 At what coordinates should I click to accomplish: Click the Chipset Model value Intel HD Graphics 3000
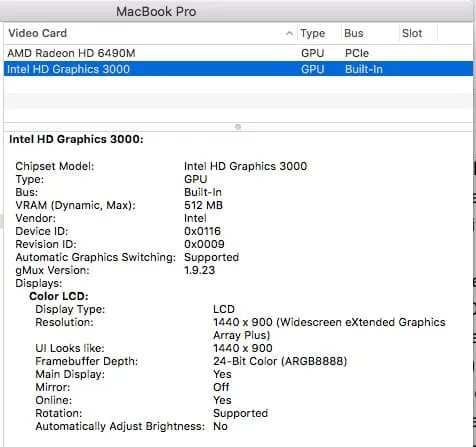245,166
